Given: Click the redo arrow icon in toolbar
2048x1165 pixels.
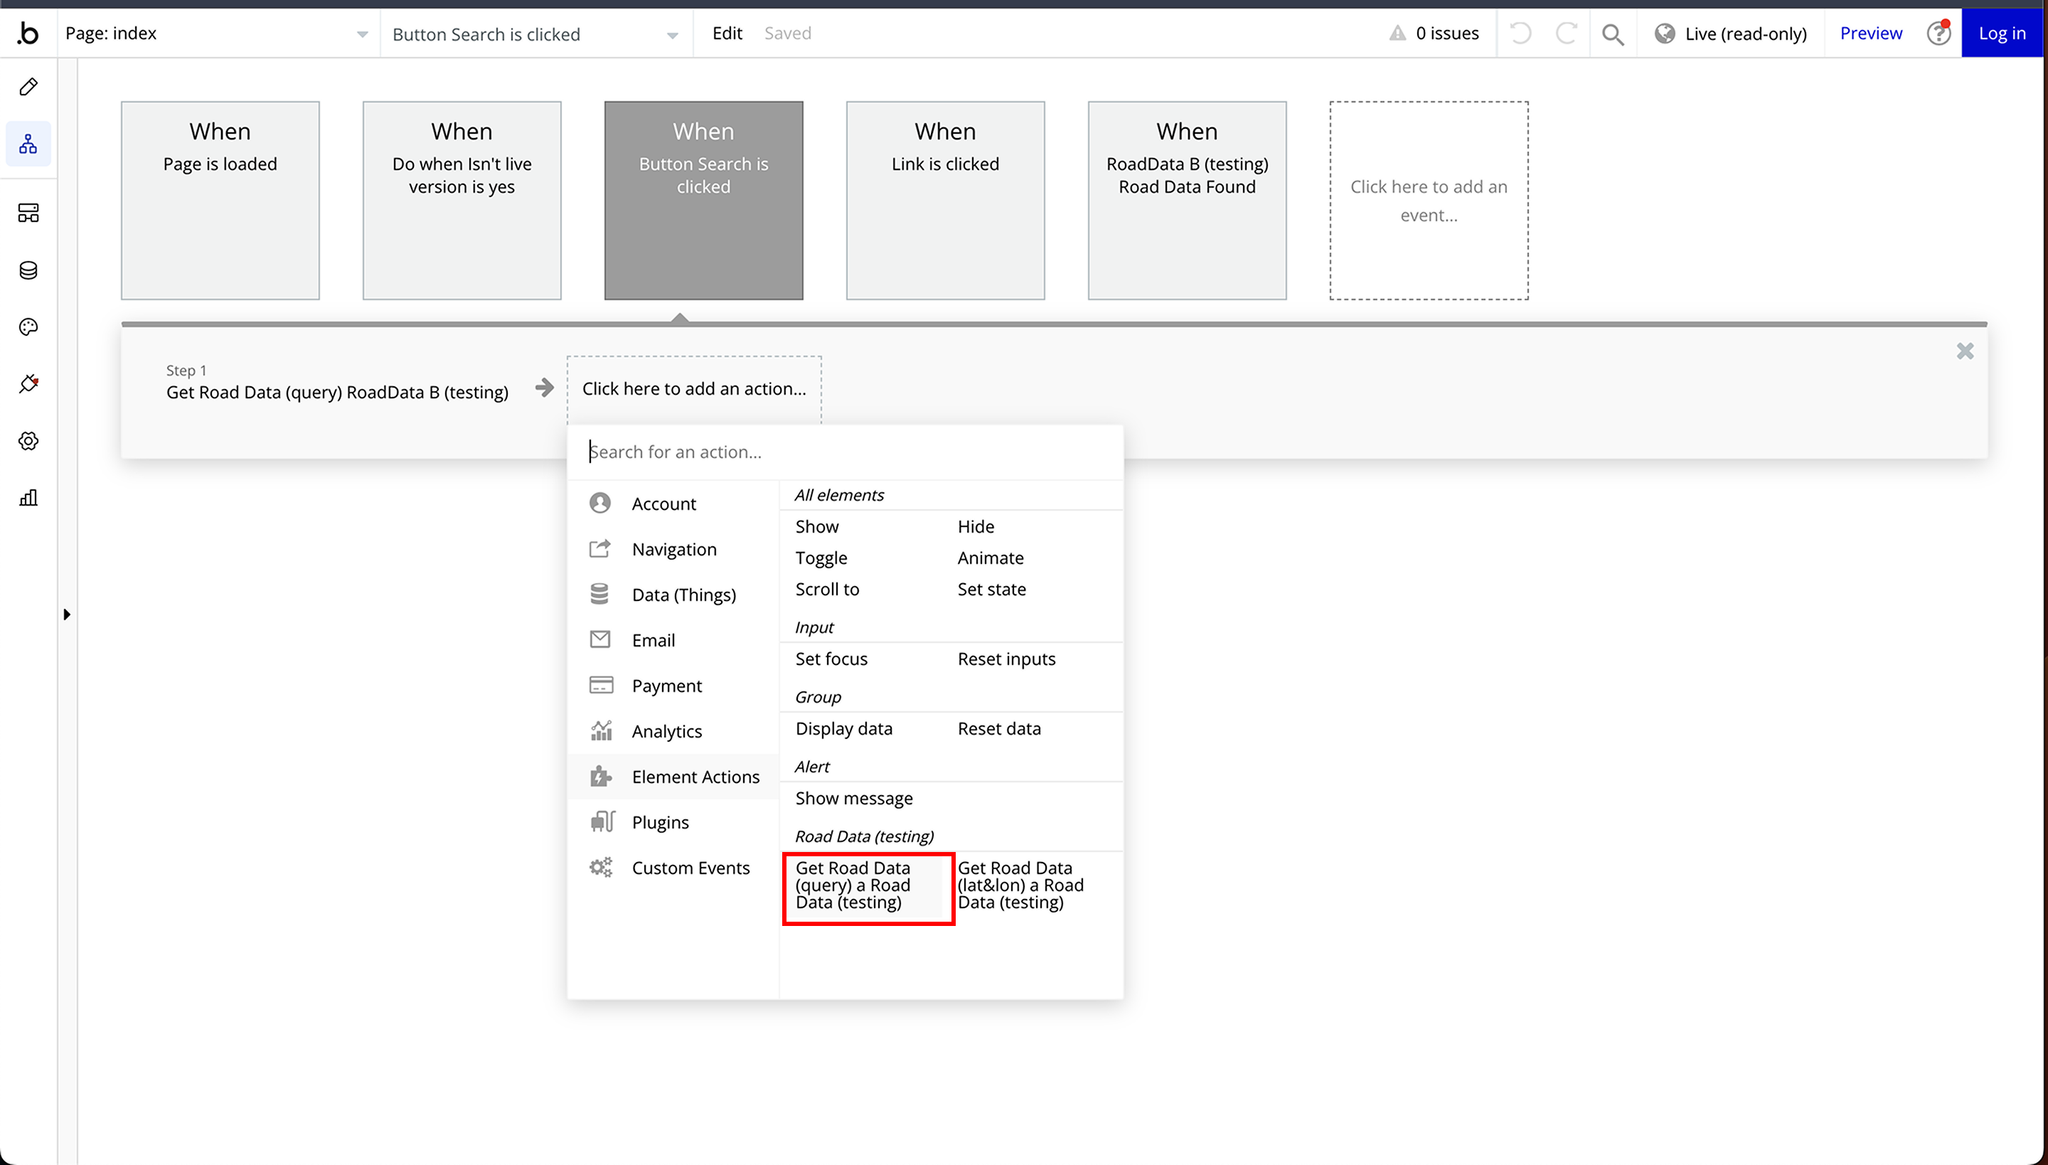Looking at the screenshot, I should (x=1566, y=34).
